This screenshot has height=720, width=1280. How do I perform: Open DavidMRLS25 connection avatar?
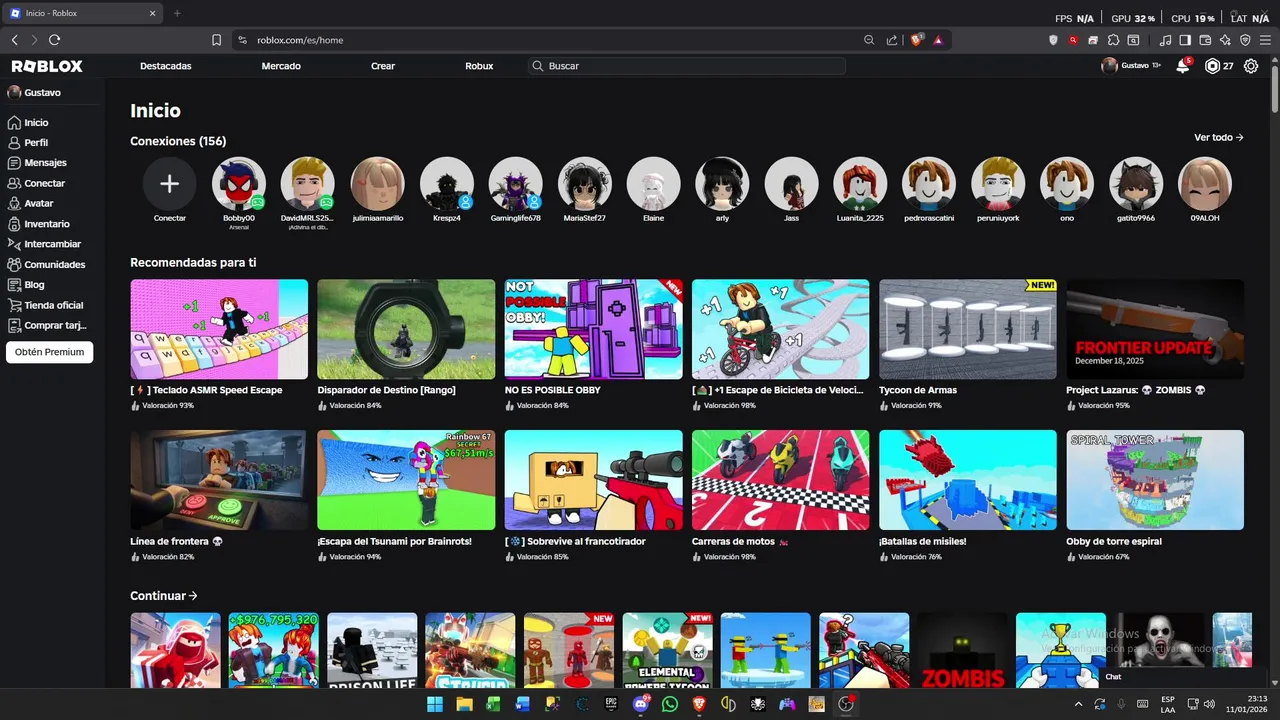pyautogui.click(x=307, y=184)
